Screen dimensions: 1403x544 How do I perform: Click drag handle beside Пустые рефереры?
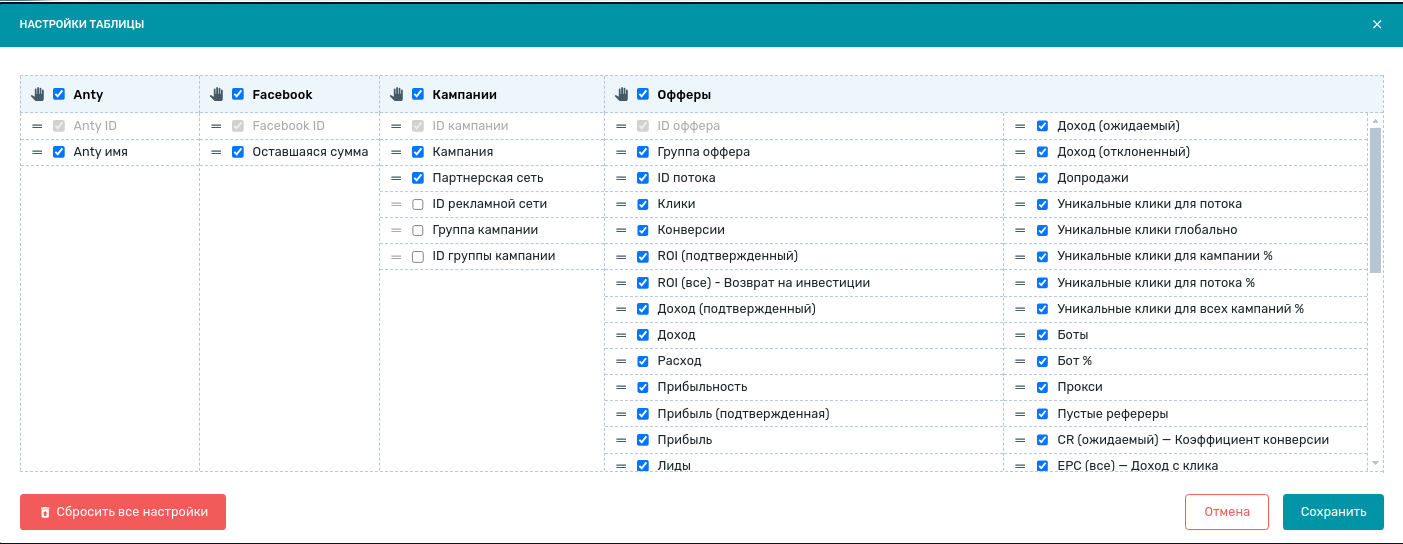click(1021, 414)
